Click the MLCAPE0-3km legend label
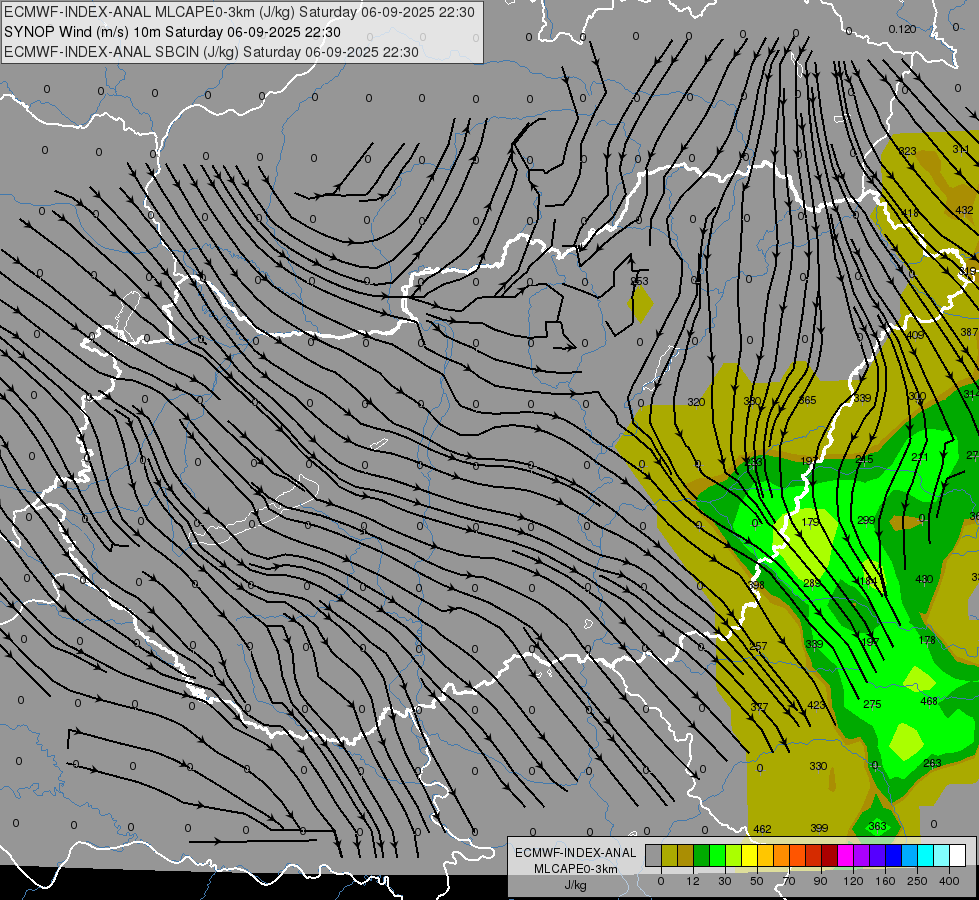The height and width of the screenshot is (900, 979). pyautogui.click(x=576, y=869)
